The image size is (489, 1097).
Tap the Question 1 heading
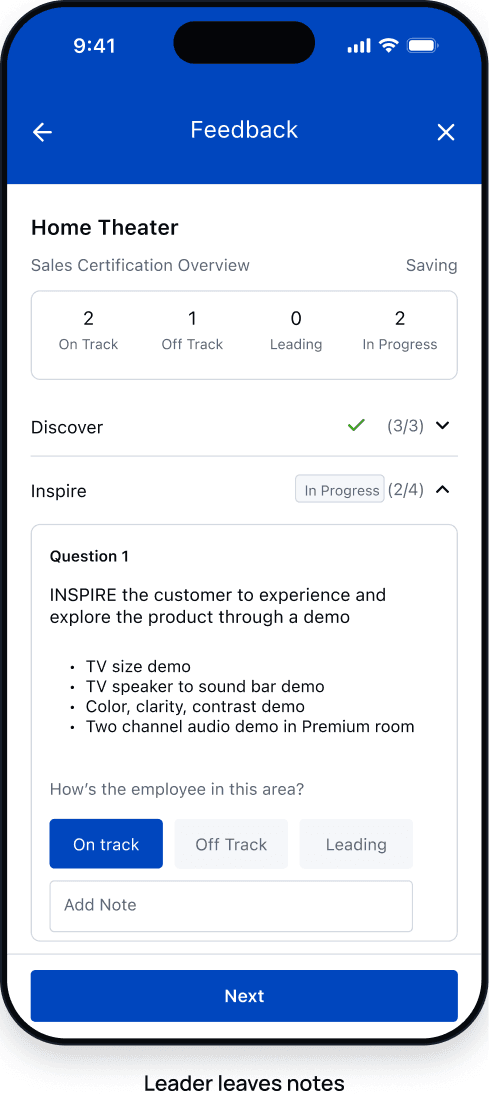(89, 557)
